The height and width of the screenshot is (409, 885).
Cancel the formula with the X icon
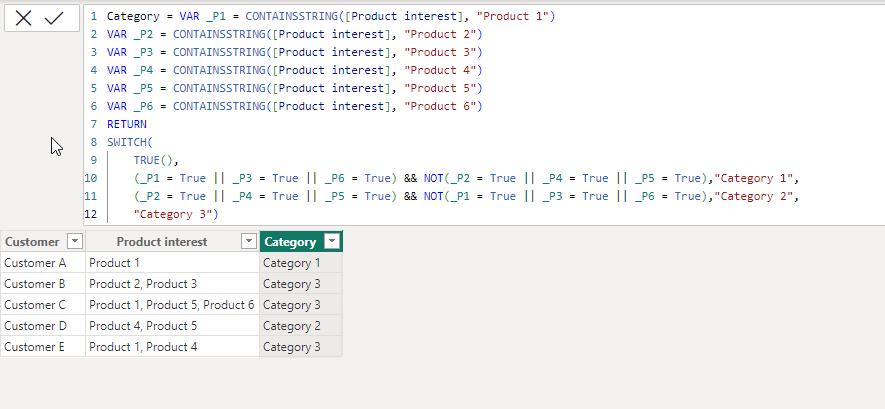point(23,19)
